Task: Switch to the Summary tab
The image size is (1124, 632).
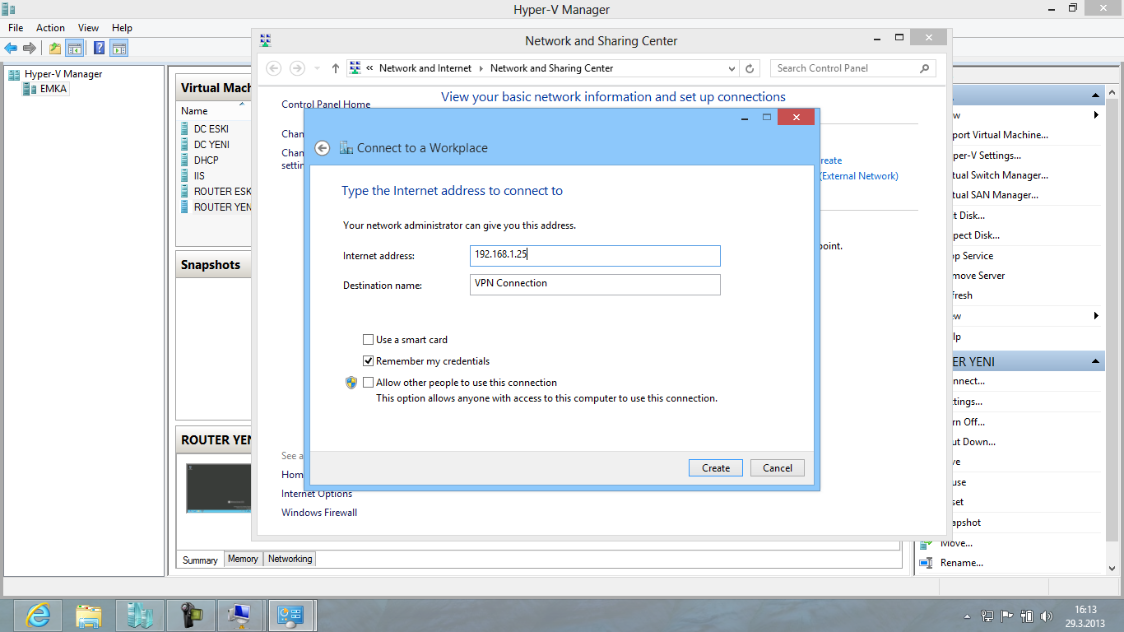Action: pos(200,560)
